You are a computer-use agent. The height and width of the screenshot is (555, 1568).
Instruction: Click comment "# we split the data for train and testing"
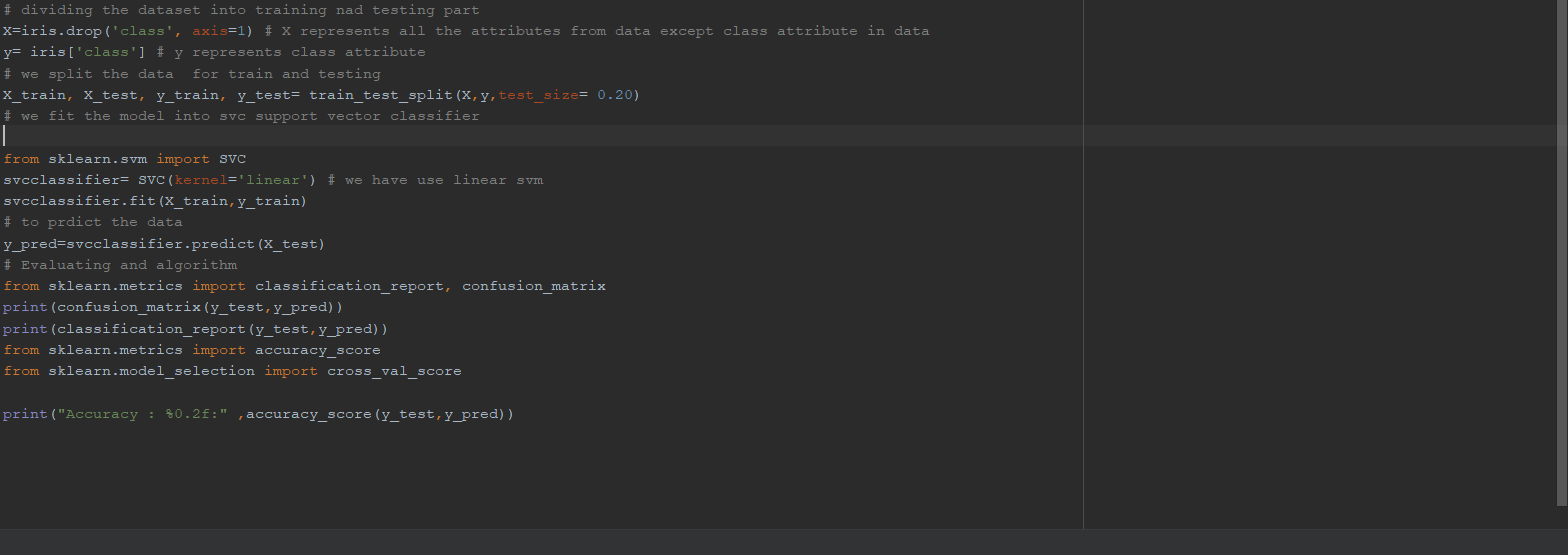pos(192,74)
